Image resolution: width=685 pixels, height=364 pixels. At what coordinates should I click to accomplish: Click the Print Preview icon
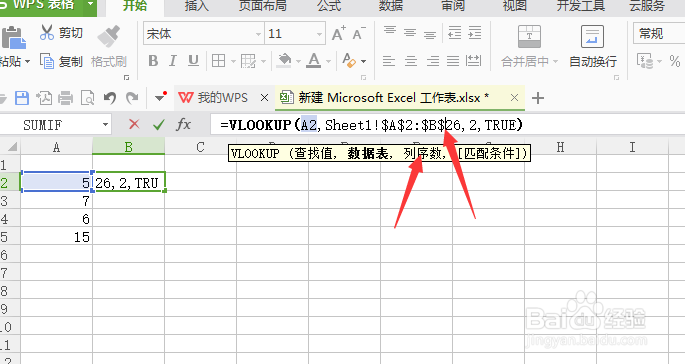click(x=87, y=97)
